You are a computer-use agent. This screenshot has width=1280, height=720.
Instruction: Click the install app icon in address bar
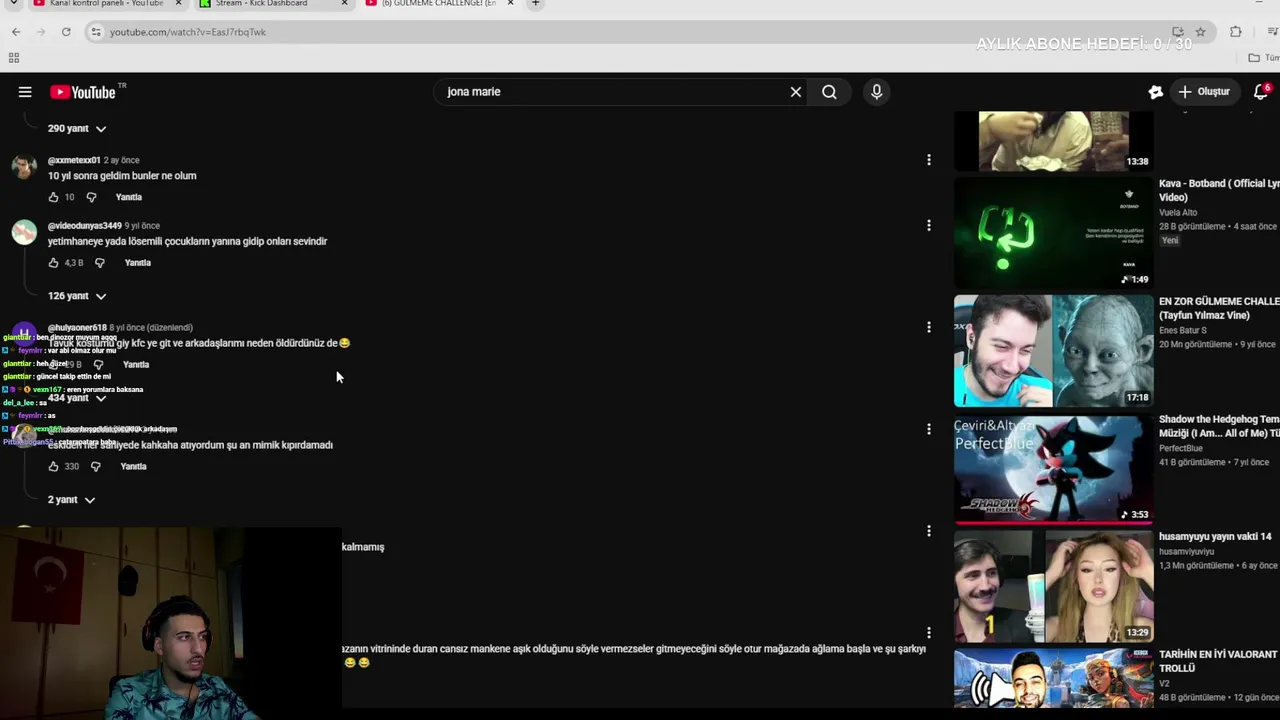point(1178,32)
